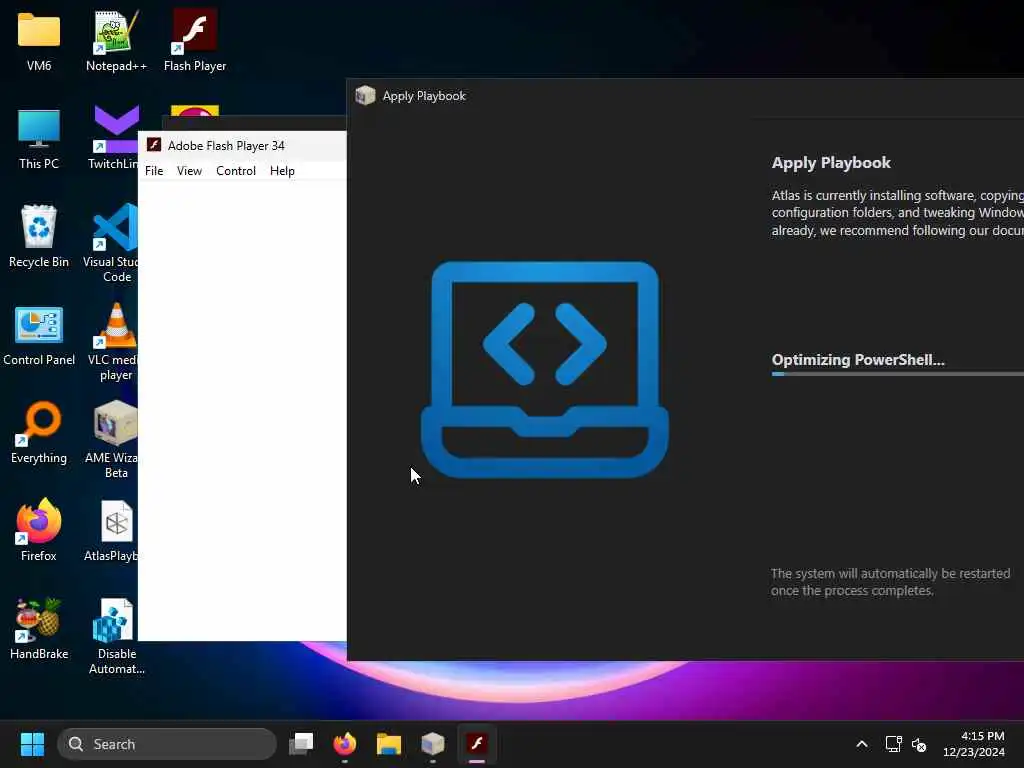Open the Control menu in Flash Player
Viewport: 1024px width, 768px height.
pyautogui.click(x=236, y=170)
